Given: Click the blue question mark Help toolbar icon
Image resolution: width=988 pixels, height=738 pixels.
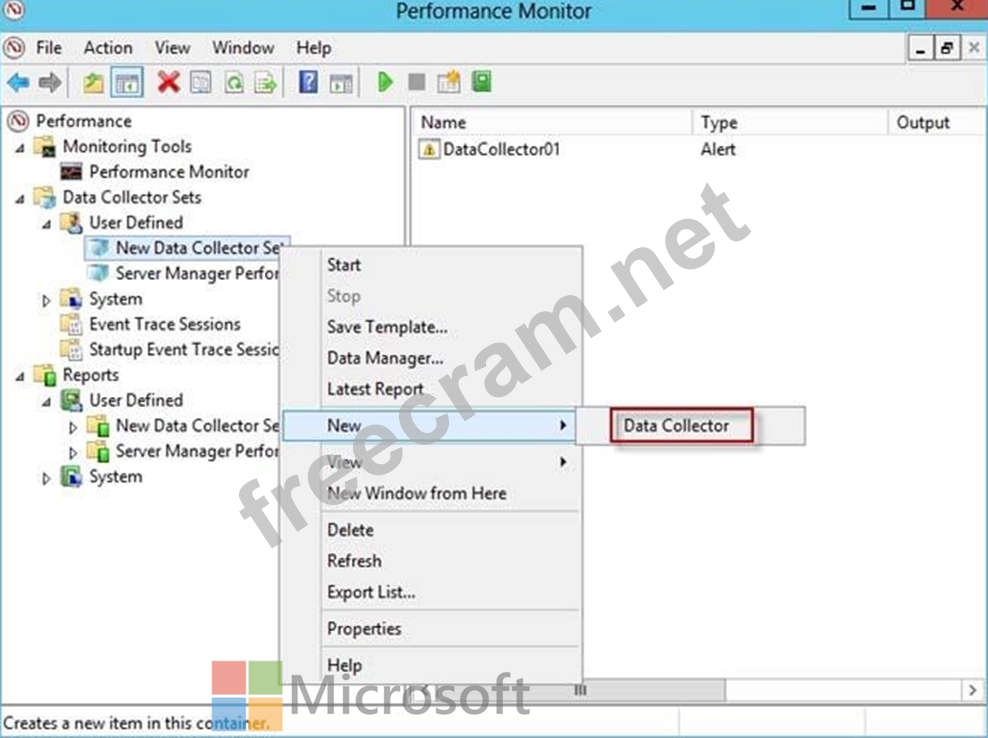Looking at the screenshot, I should (x=308, y=82).
